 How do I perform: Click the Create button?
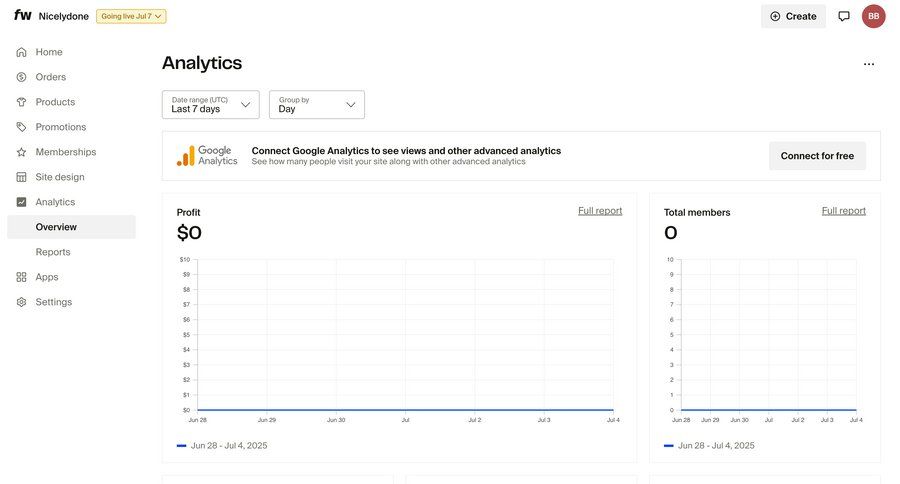click(793, 16)
